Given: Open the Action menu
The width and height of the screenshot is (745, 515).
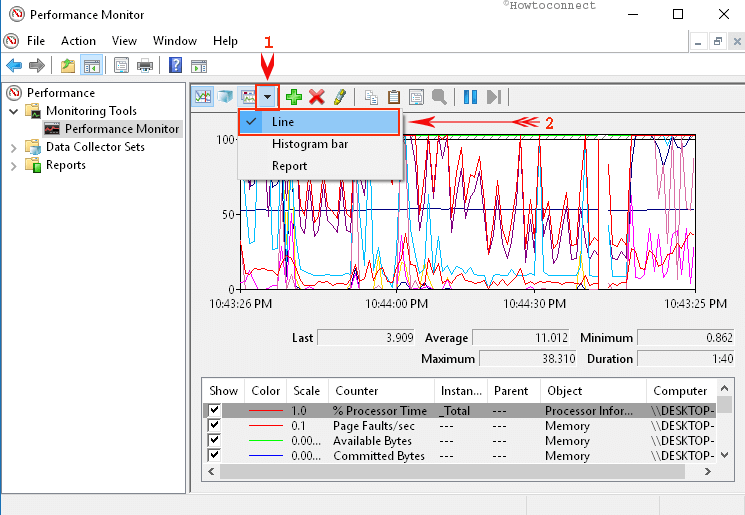Looking at the screenshot, I should tap(78, 41).
